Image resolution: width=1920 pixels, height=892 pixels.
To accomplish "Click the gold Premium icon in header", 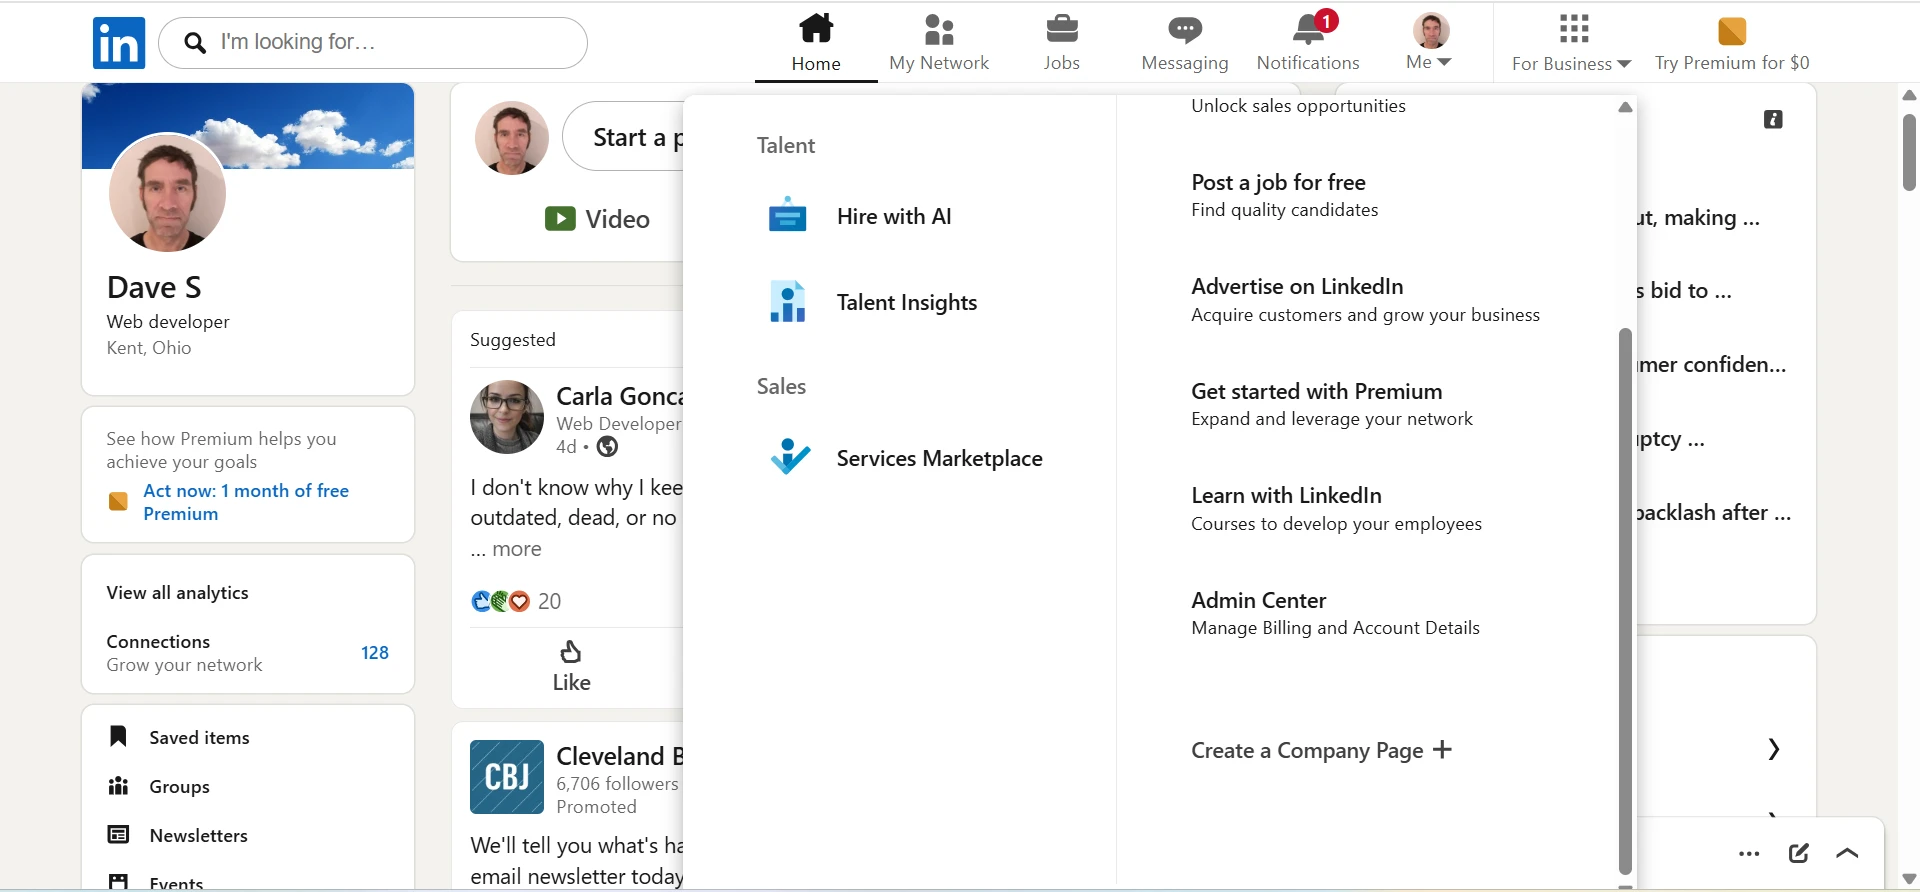I will 1732,31.
